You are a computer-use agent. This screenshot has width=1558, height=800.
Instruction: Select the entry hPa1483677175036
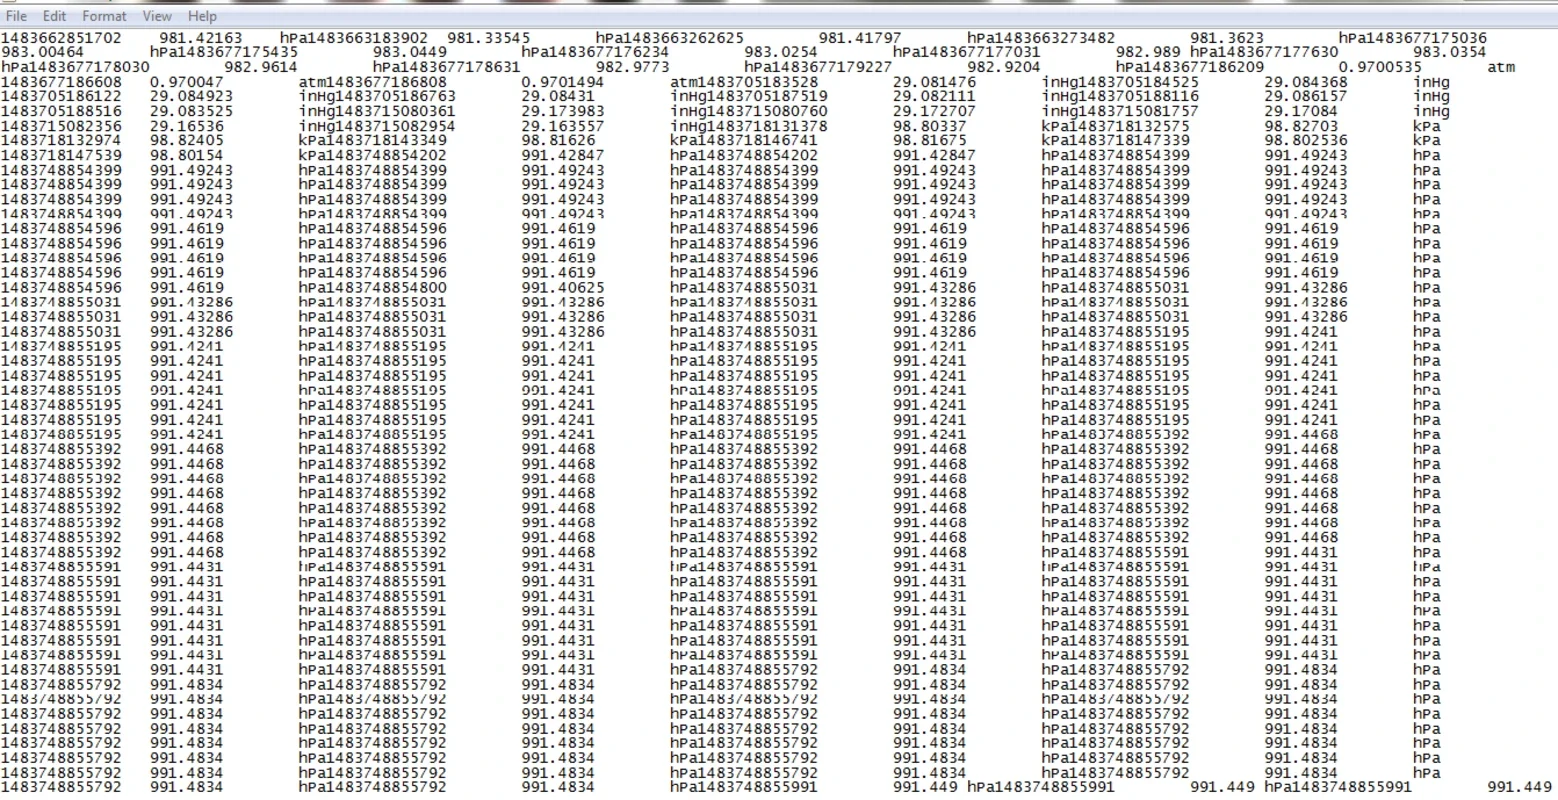pos(1413,38)
